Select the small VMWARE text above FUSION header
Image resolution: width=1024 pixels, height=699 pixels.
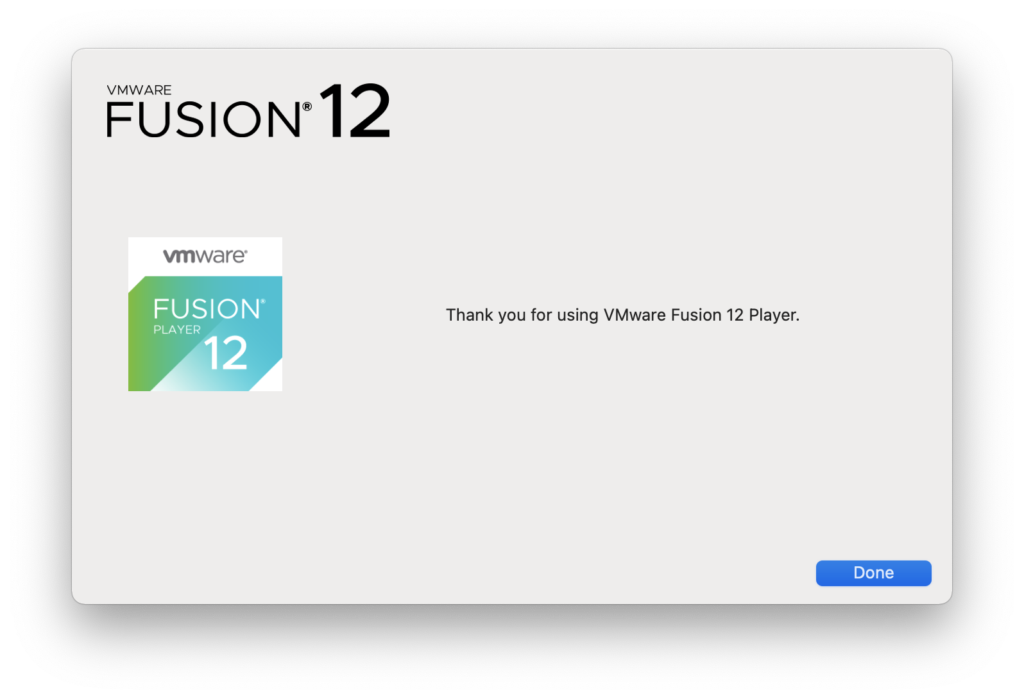[x=139, y=90]
